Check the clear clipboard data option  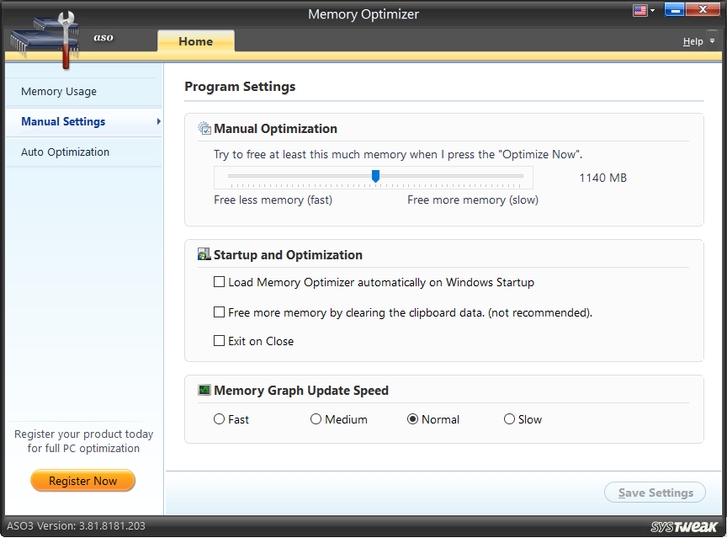tap(219, 312)
